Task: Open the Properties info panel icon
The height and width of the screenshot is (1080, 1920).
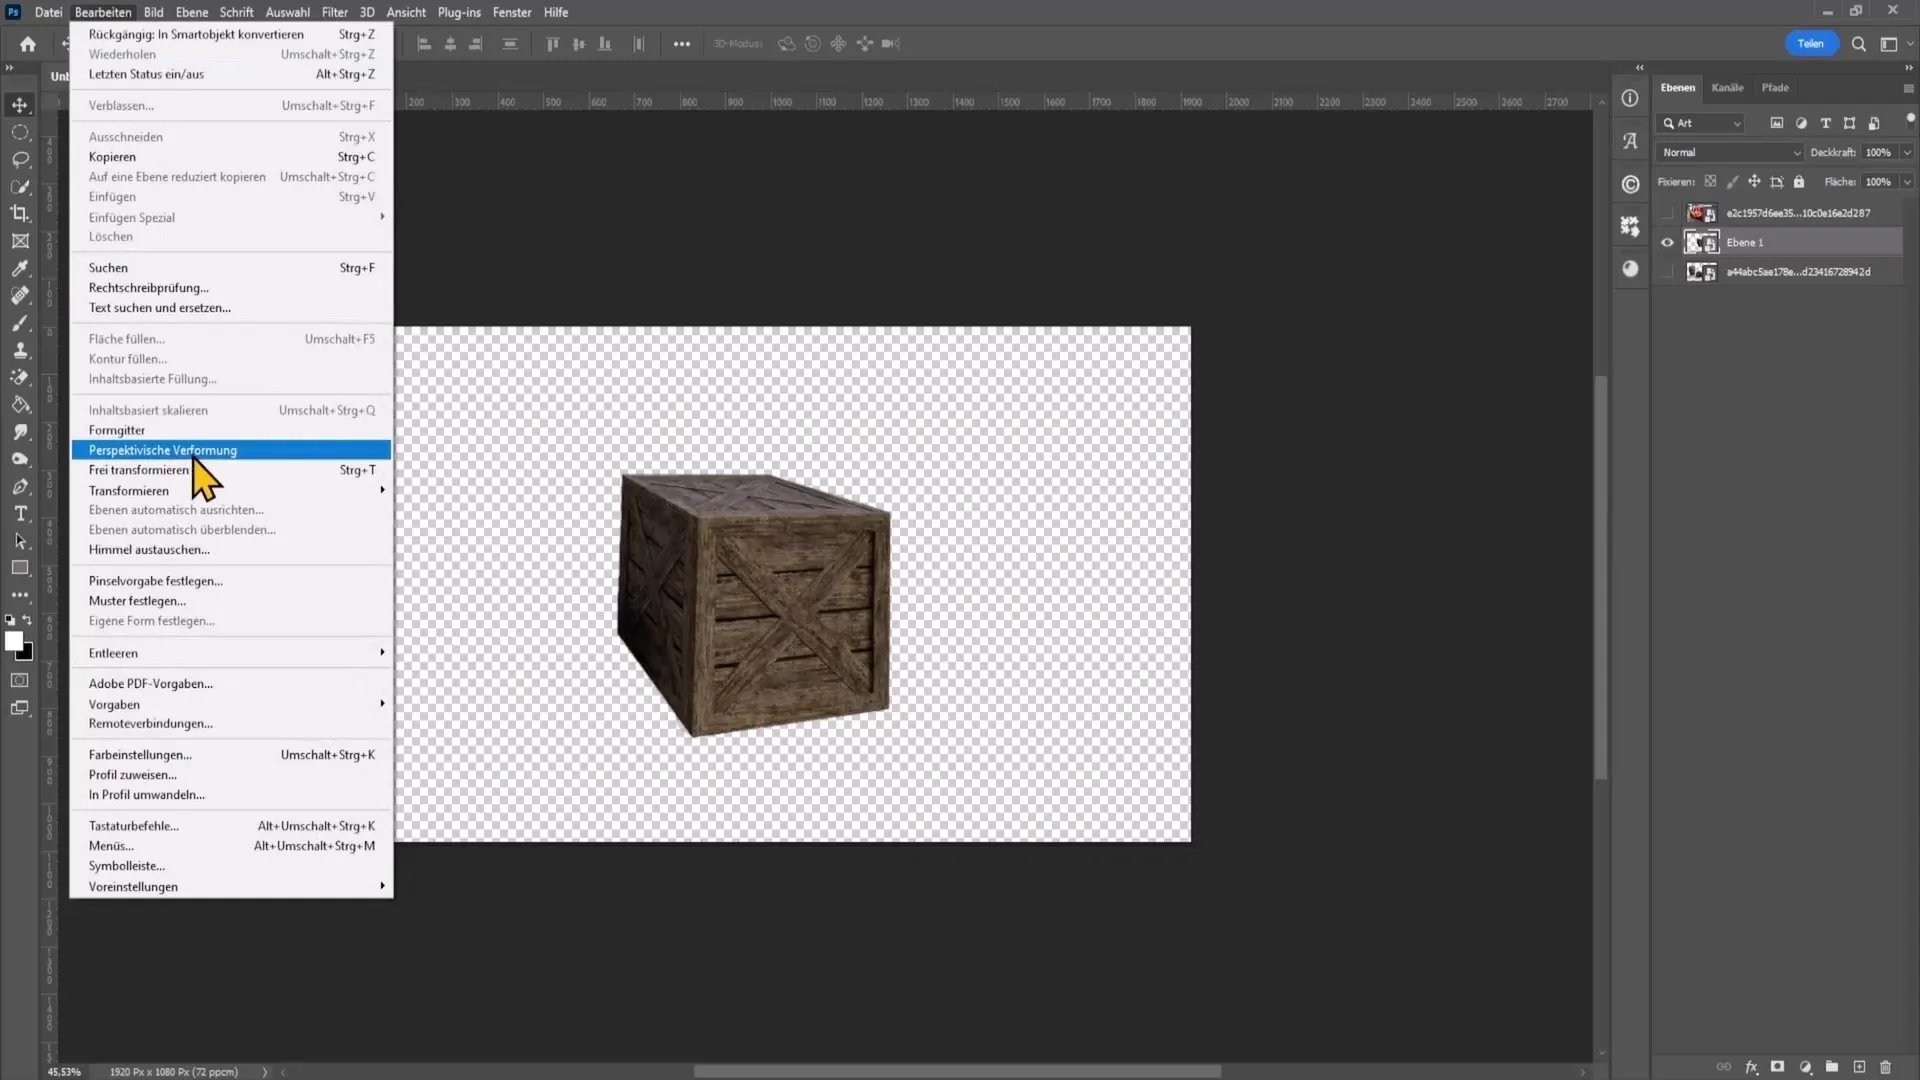Action: tap(1630, 98)
